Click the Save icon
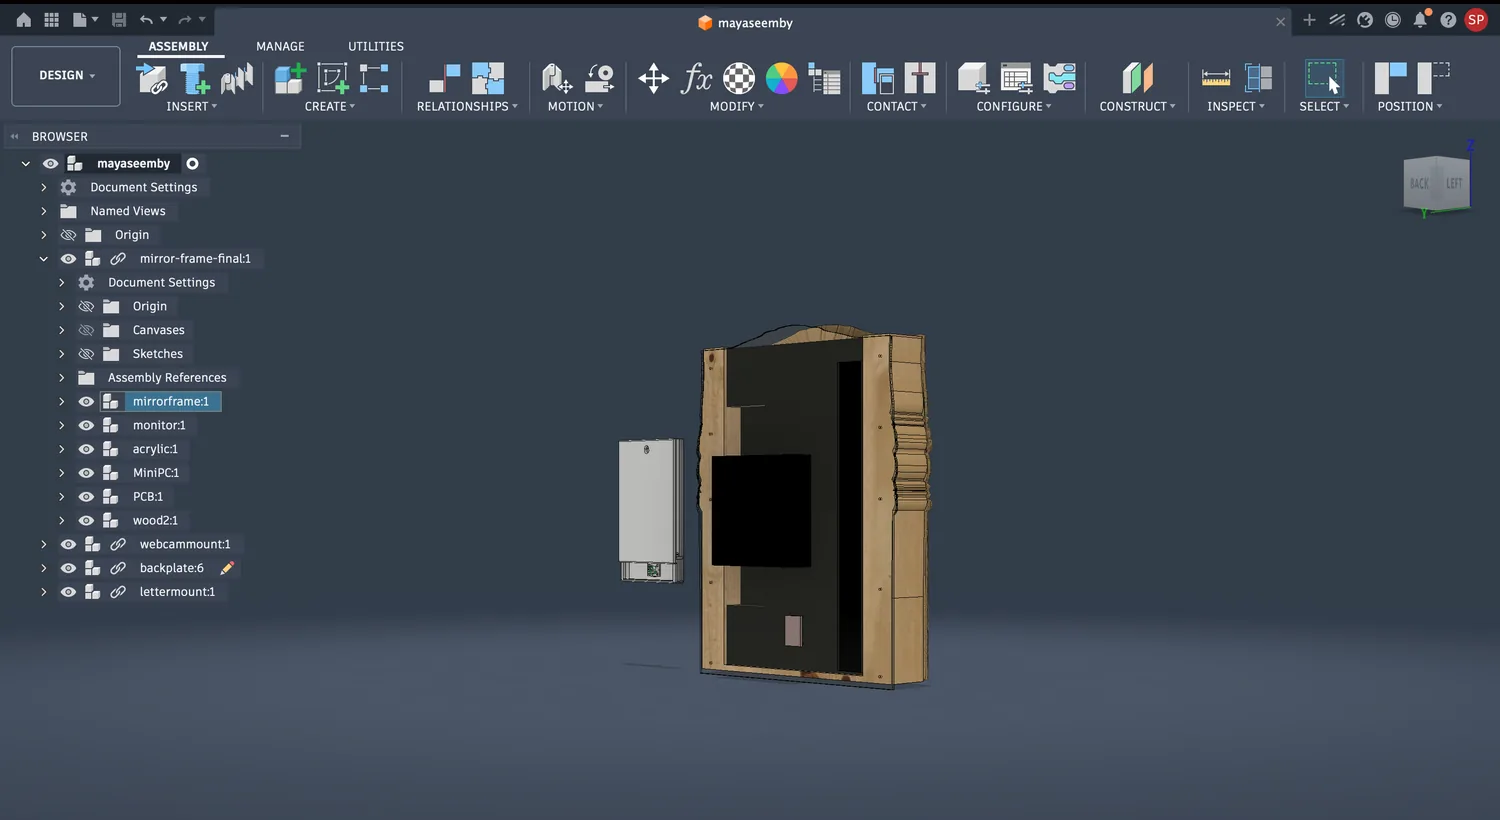 [119, 20]
